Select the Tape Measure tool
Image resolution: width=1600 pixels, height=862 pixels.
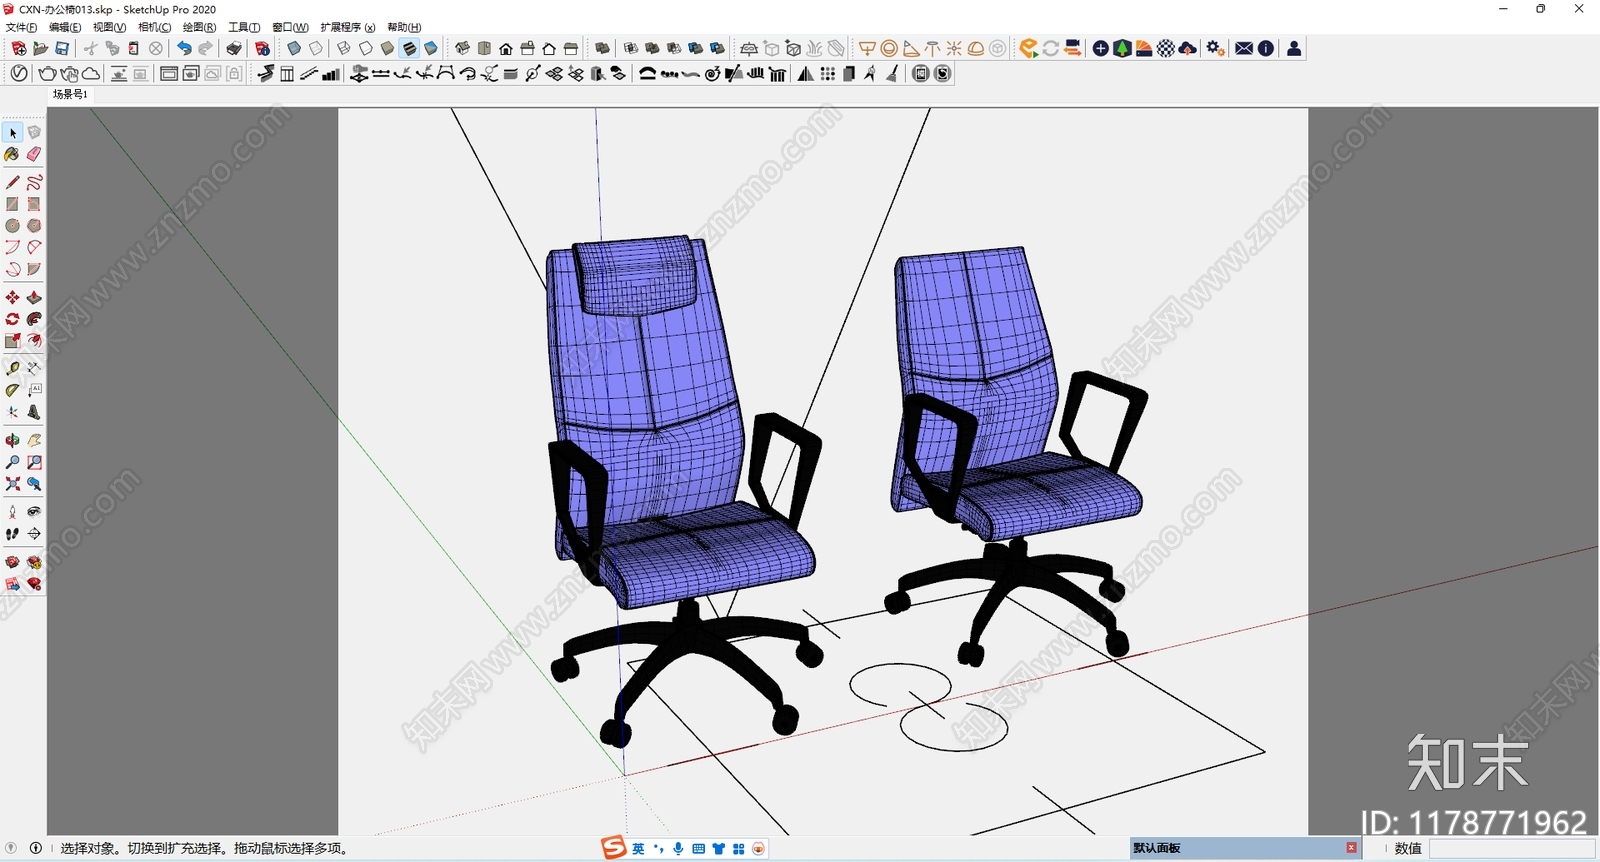[x=13, y=368]
